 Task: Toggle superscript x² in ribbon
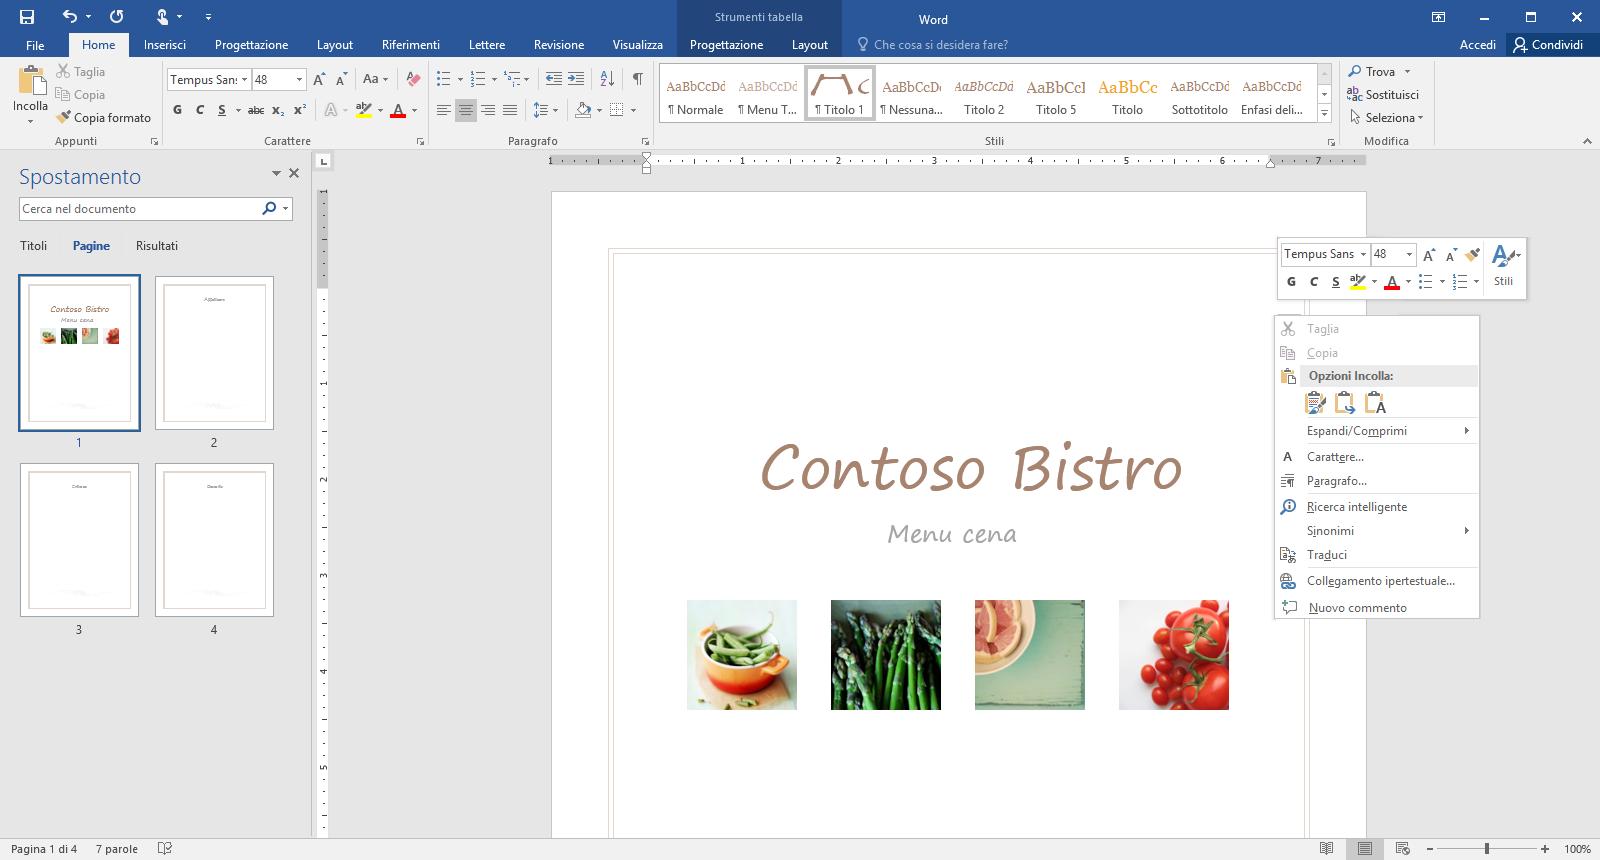[300, 110]
